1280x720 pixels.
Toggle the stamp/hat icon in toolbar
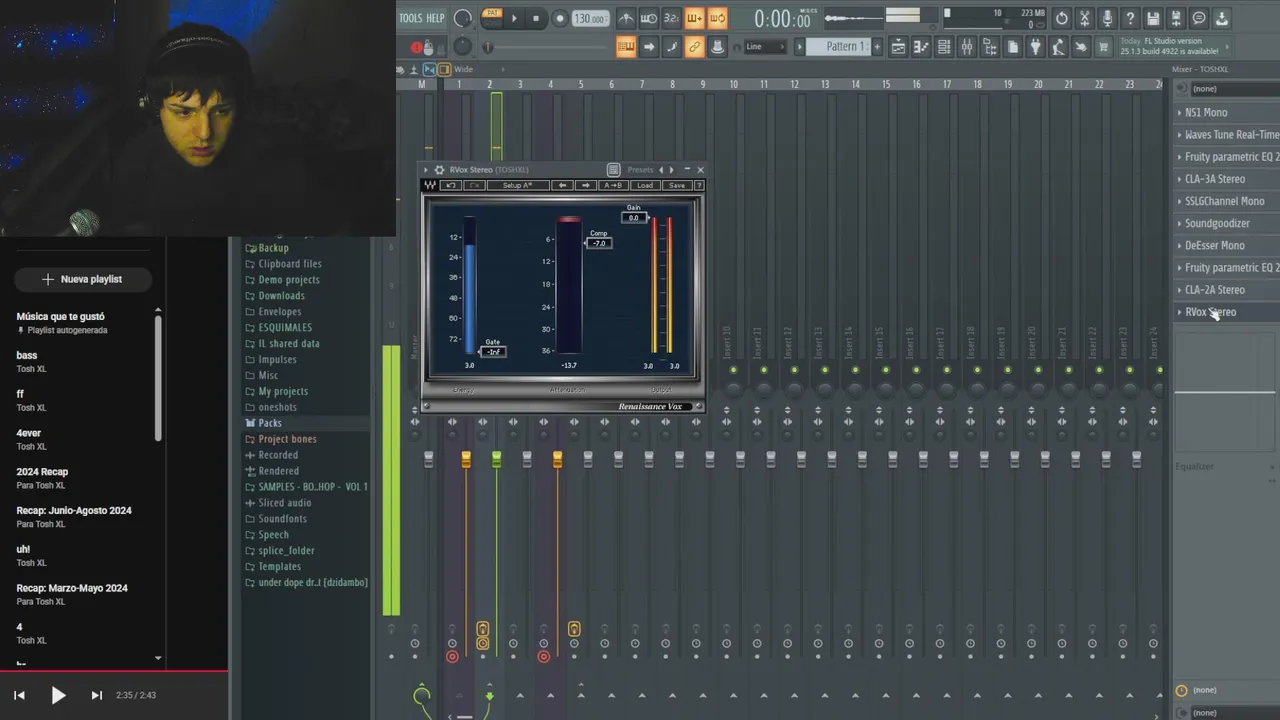717,46
